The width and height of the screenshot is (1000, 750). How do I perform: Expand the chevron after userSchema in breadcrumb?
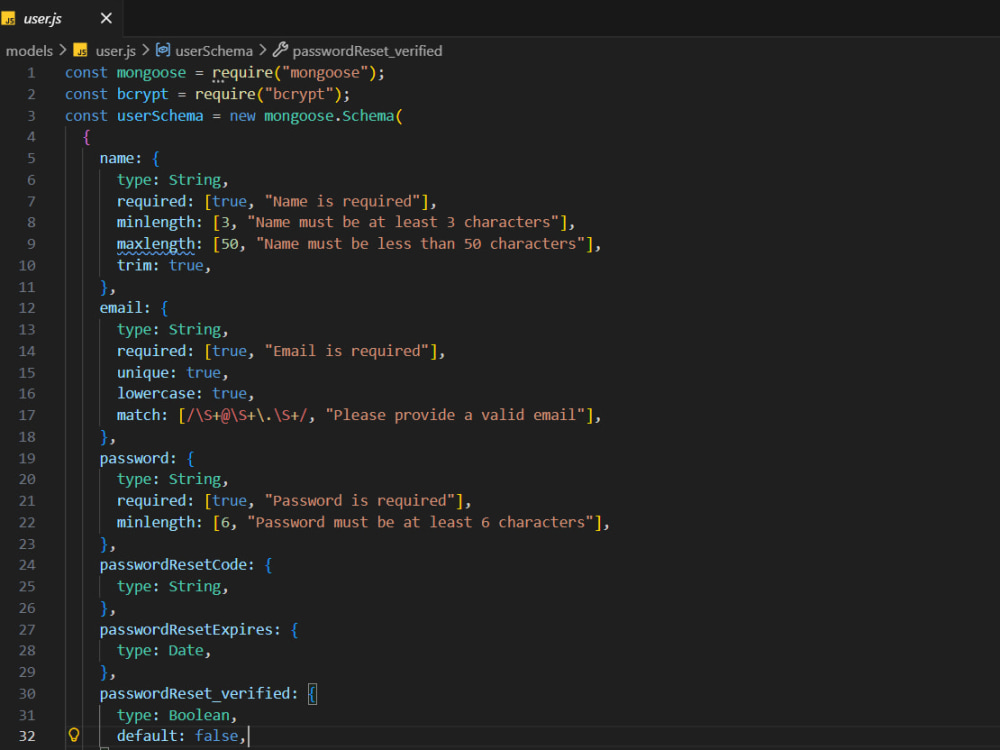[263, 50]
